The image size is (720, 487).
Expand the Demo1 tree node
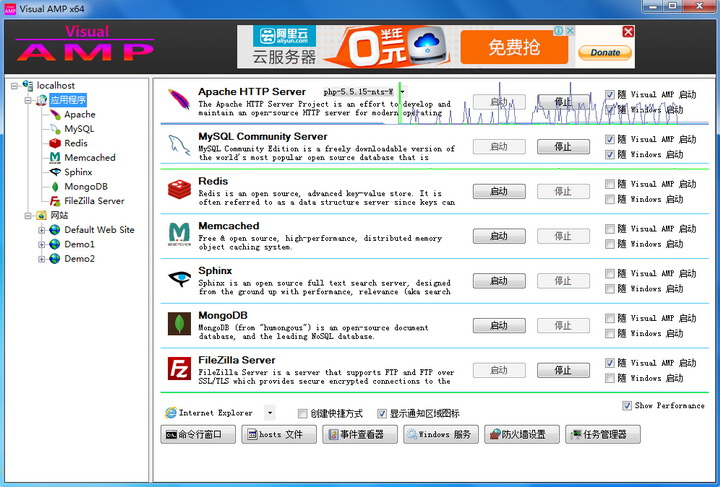pyautogui.click(x=41, y=244)
